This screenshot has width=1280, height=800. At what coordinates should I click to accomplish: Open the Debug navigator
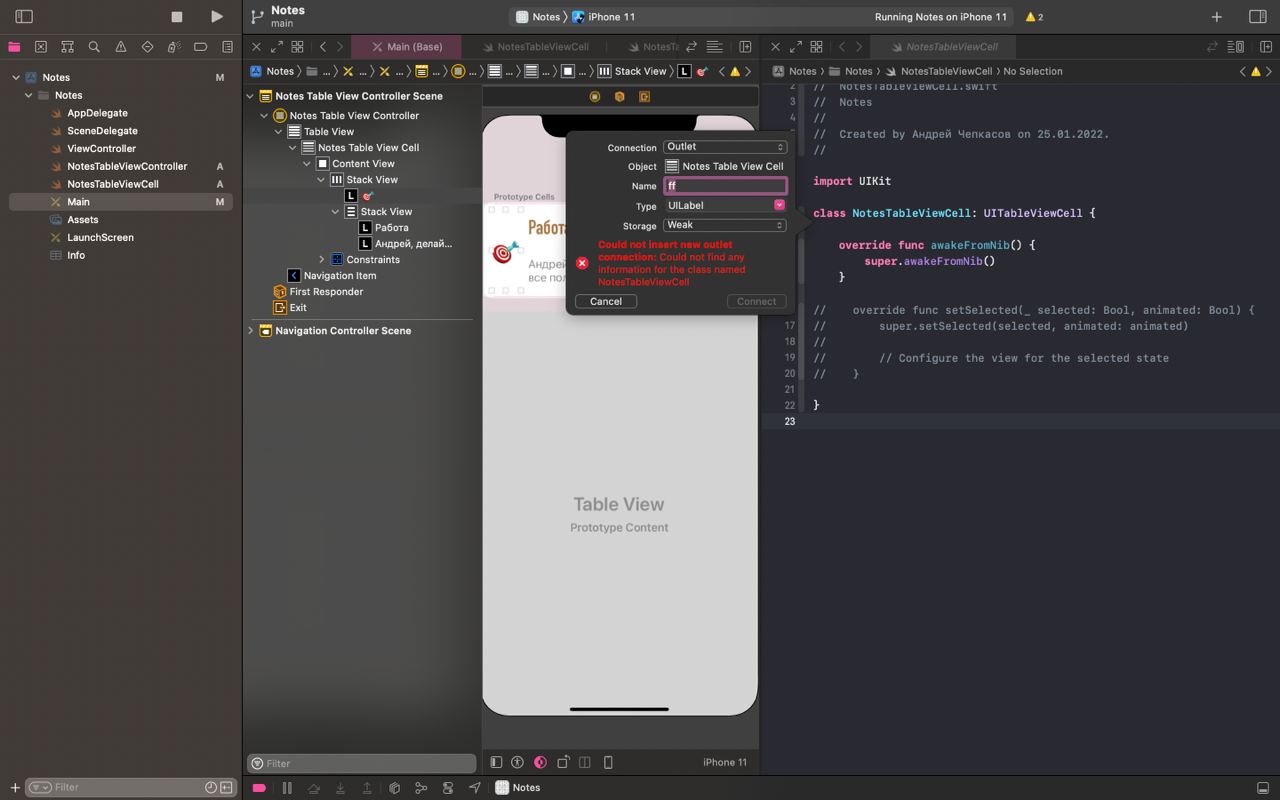(x=174, y=47)
